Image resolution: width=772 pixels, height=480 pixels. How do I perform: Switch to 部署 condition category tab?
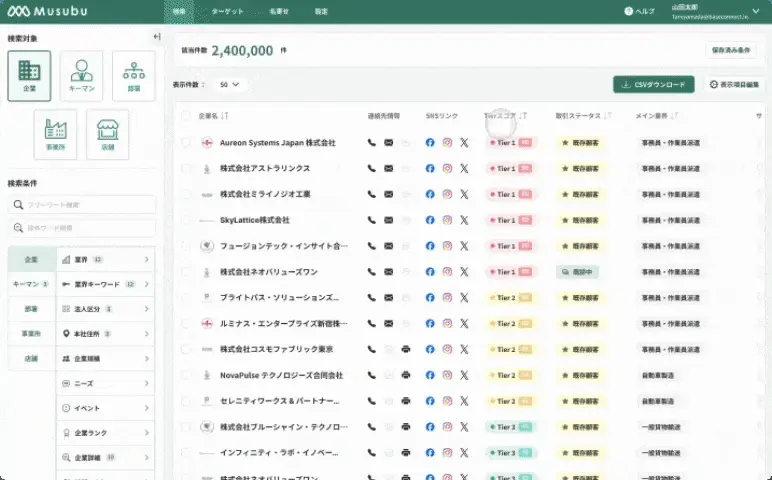click(32, 309)
